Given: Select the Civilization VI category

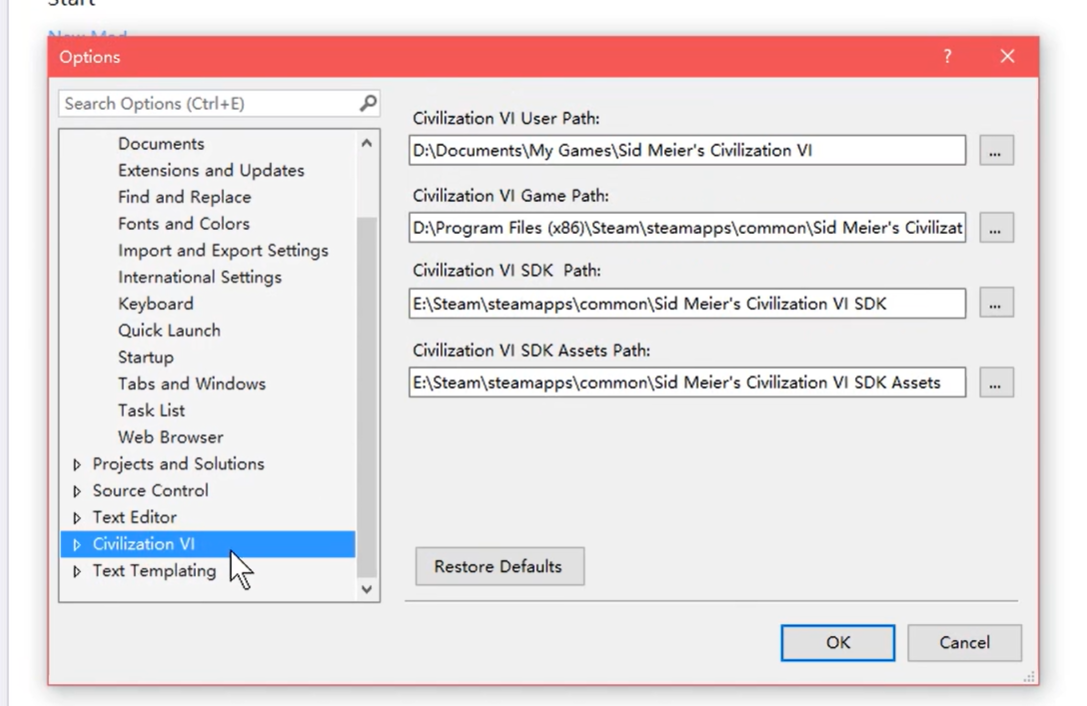Looking at the screenshot, I should click(208, 544).
